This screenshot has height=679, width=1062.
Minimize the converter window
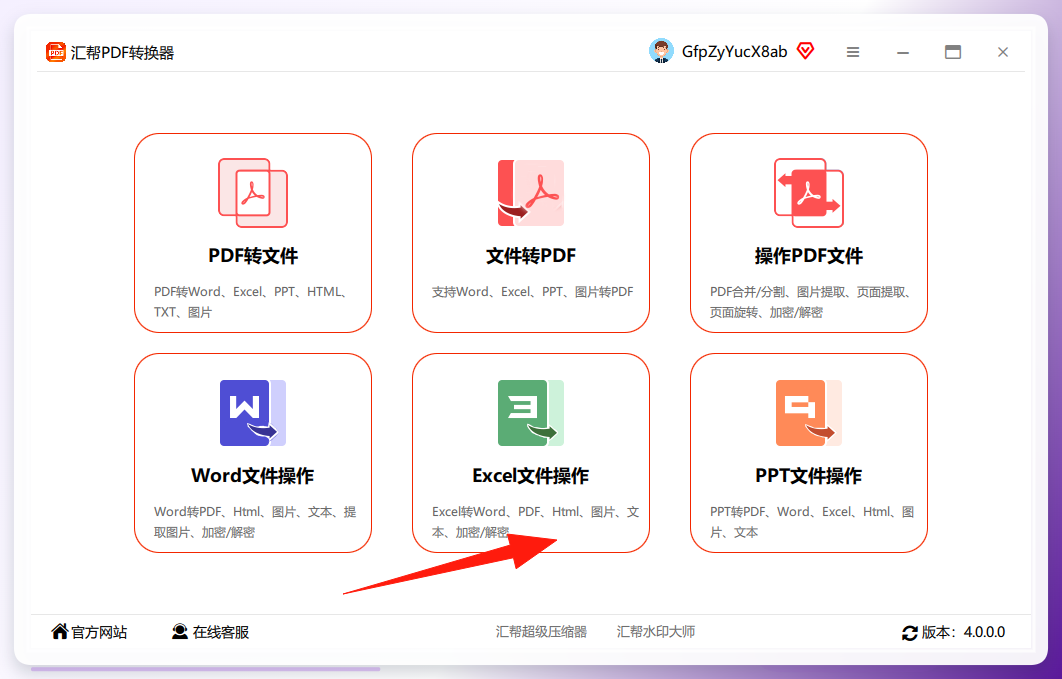pos(903,52)
